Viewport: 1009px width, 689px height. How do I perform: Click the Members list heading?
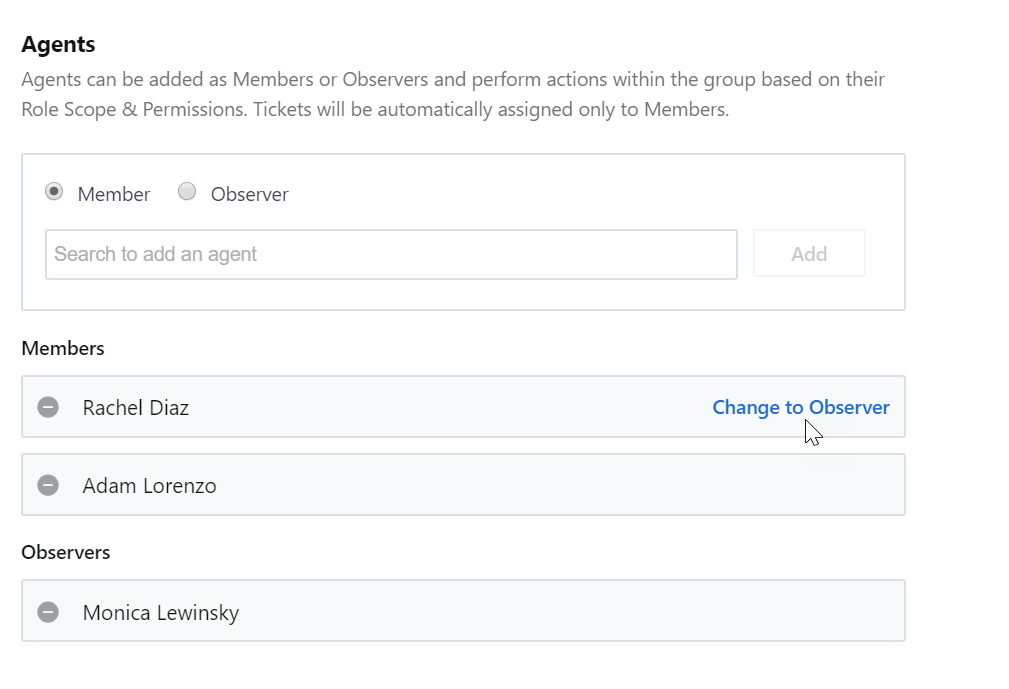pos(63,348)
